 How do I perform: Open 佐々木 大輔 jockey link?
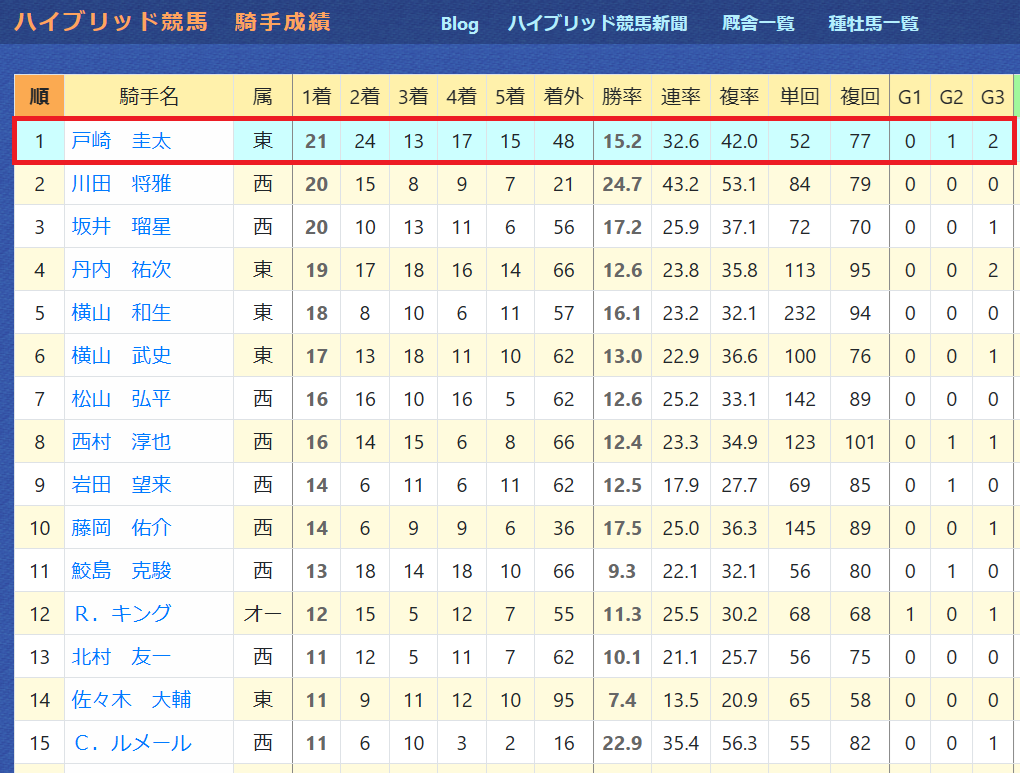click(x=132, y=700)
